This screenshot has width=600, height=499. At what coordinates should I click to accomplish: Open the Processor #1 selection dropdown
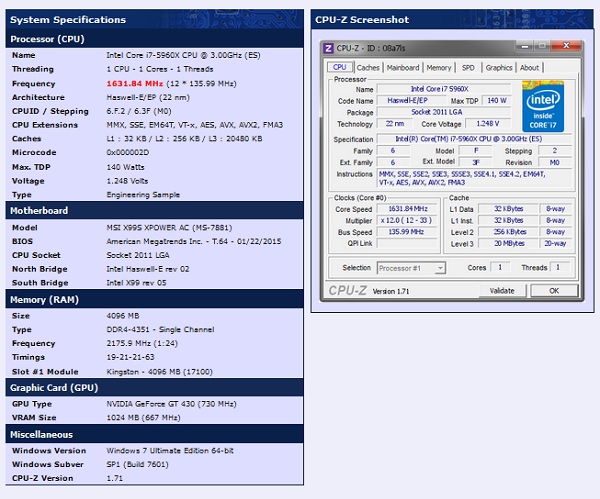coord(411,268)
